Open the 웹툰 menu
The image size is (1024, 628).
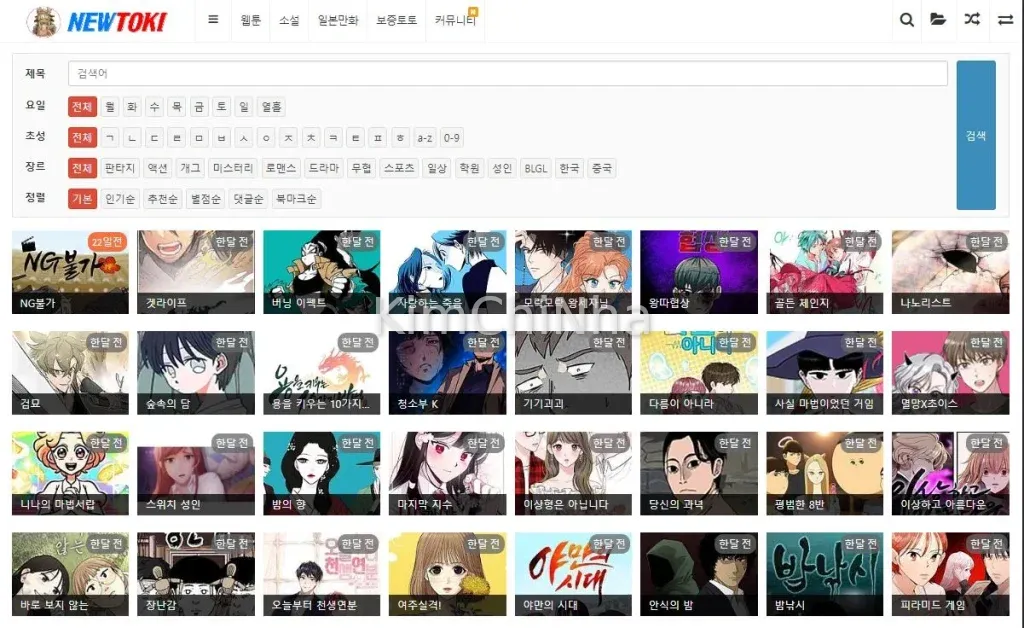(x=251, y=21)
